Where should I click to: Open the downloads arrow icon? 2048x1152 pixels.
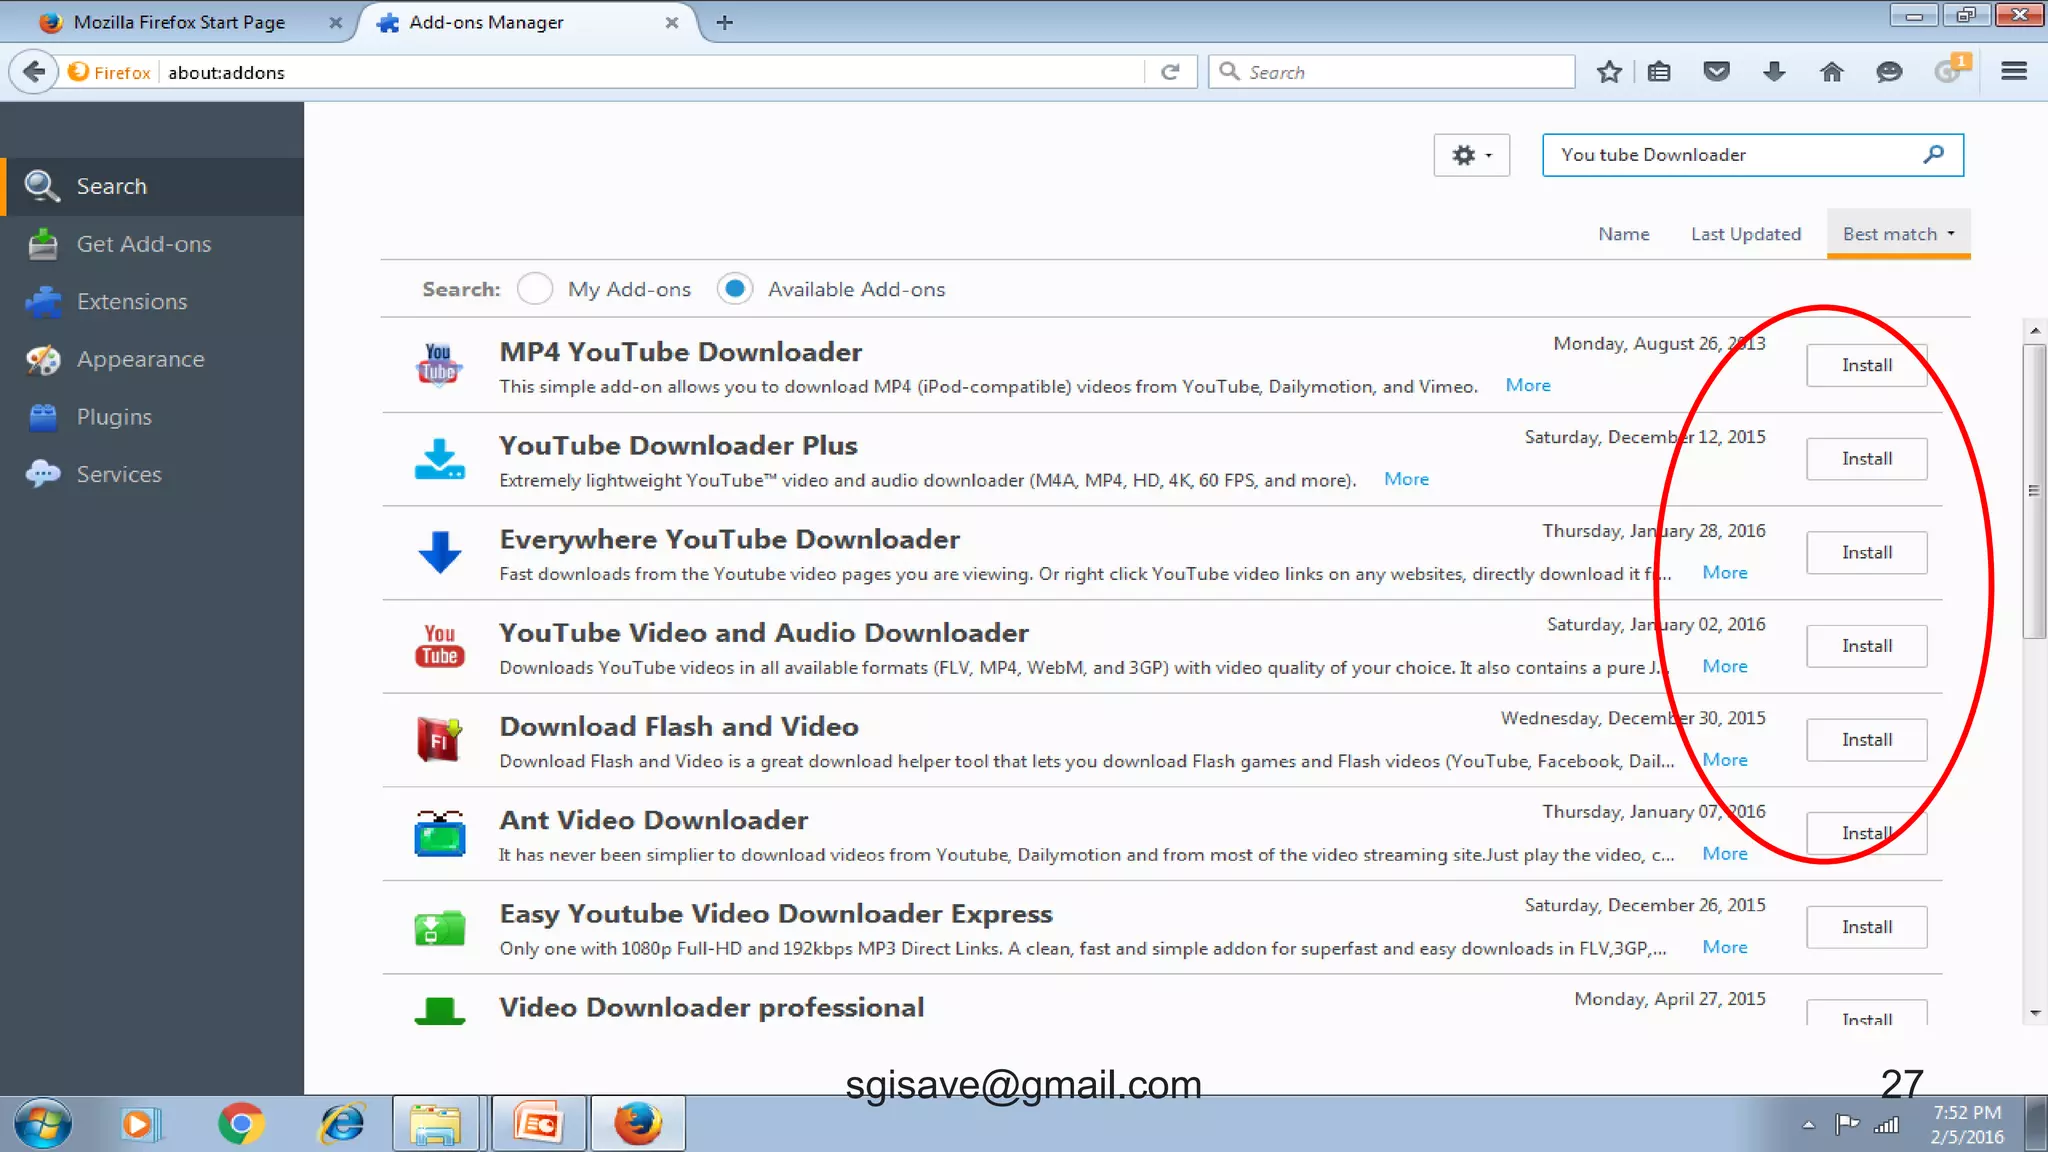point(1774,72)
